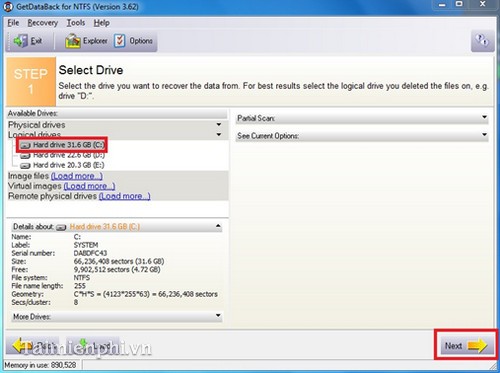Expand the Physical drives section

(x=219, y=124)
